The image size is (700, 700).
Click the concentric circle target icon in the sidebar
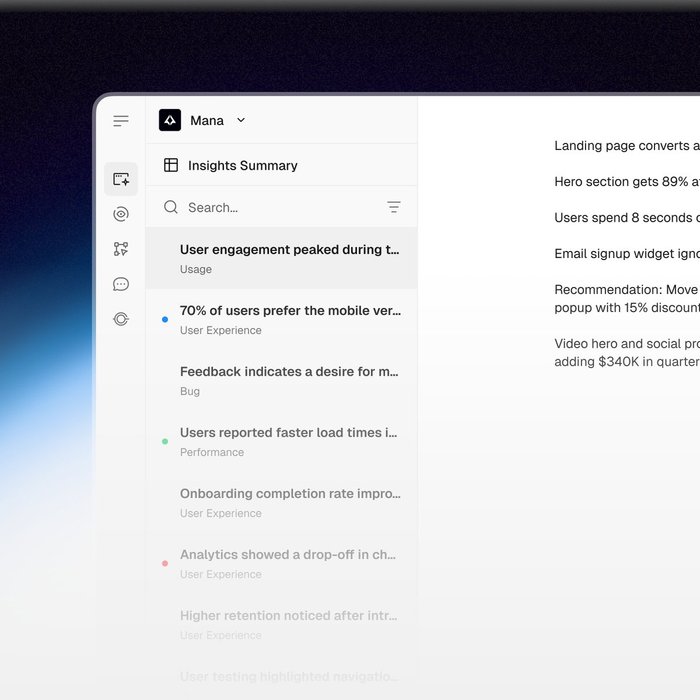point(121,319)
